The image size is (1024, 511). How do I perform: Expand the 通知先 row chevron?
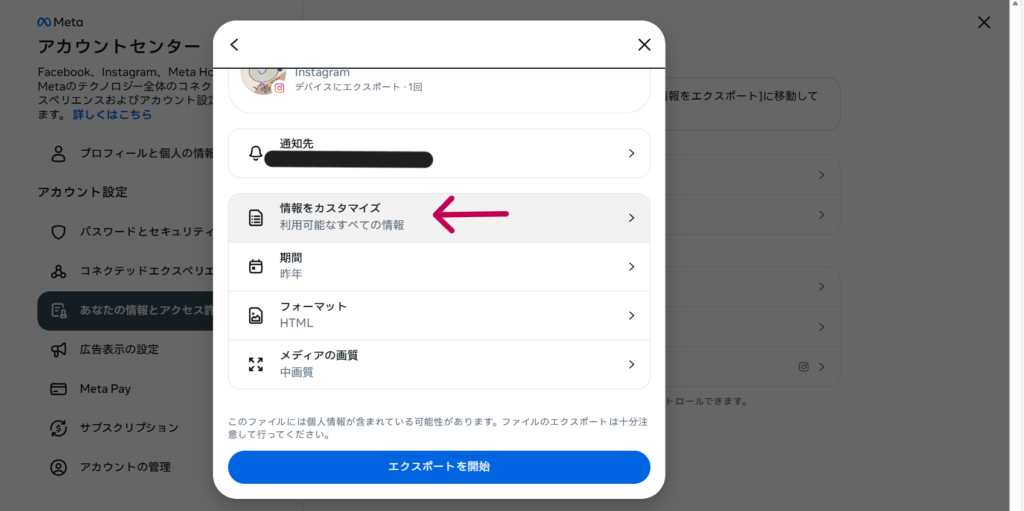(631, 153)
